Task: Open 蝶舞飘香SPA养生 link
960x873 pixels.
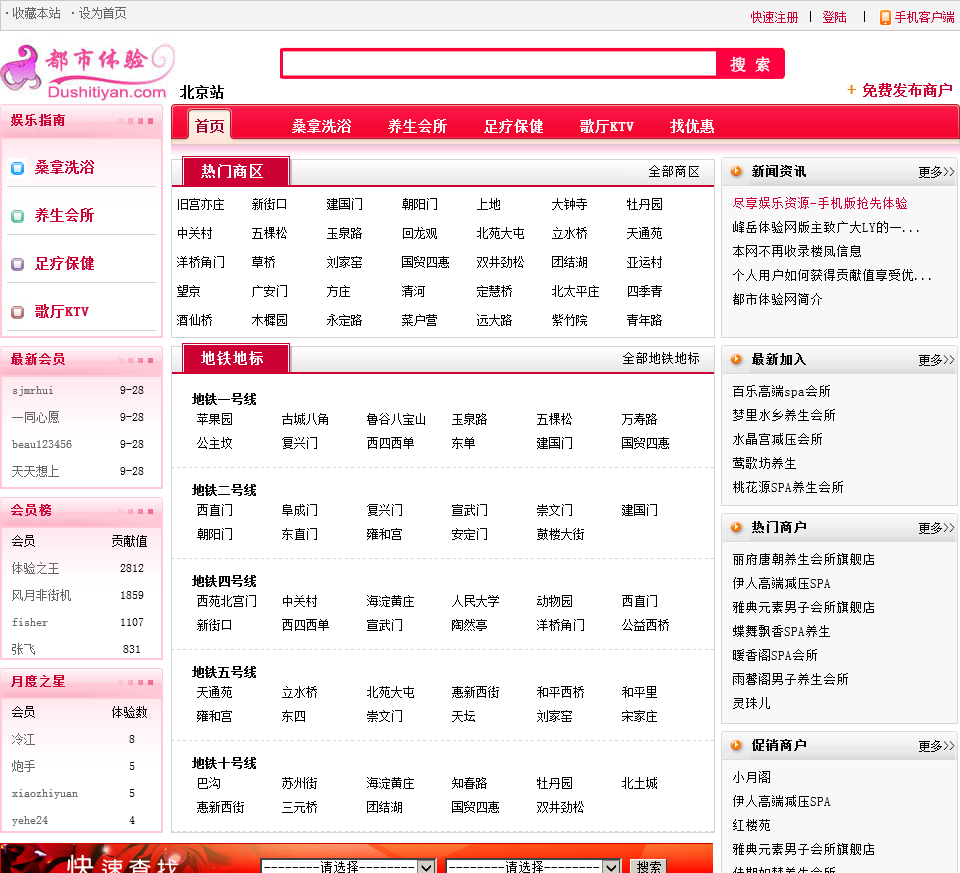Action: click(x=781, y=632)
